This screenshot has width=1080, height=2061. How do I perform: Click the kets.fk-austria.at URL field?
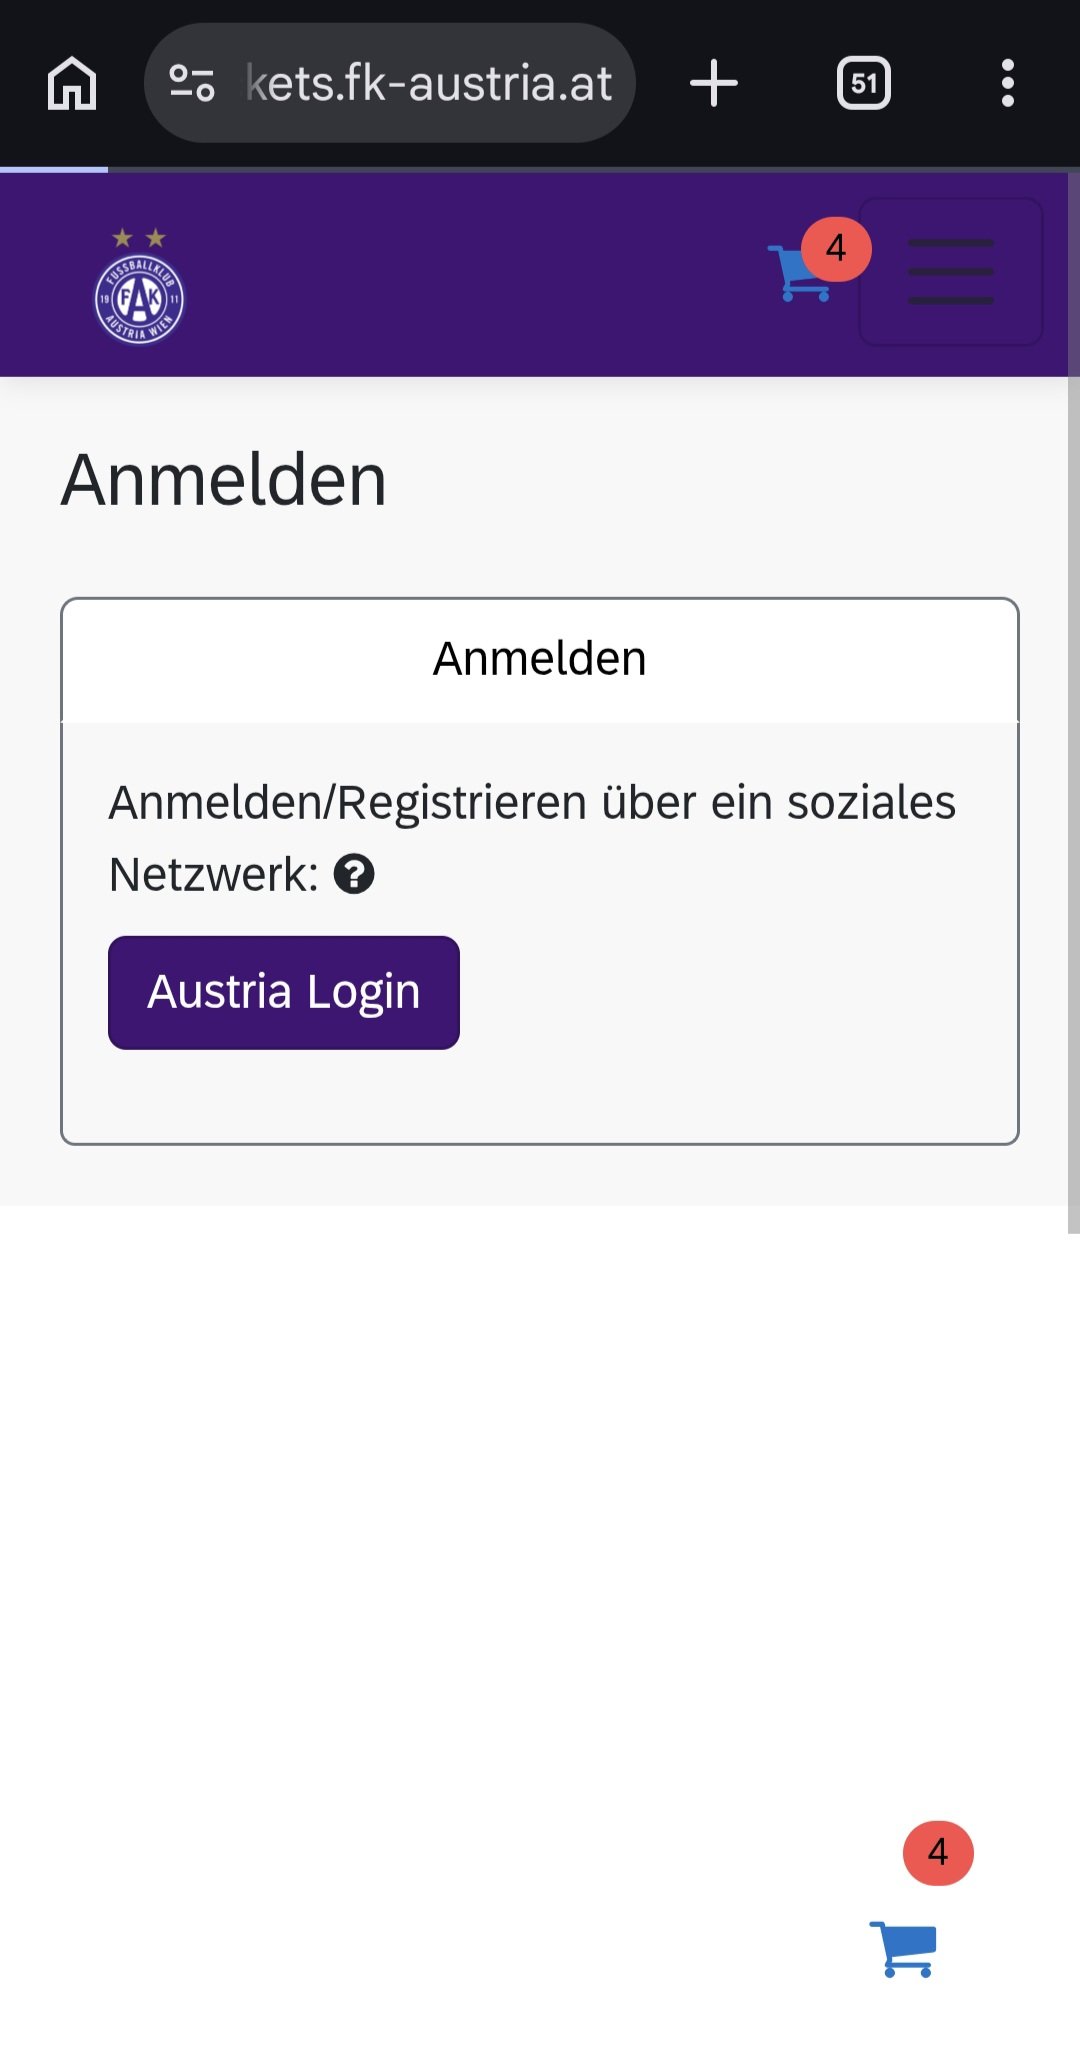pyautogui.click(x=428, y=83)
